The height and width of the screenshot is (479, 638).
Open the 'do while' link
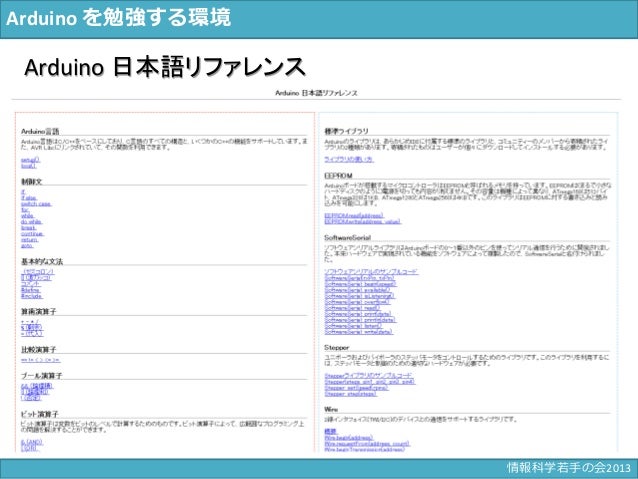click(32, 222)
